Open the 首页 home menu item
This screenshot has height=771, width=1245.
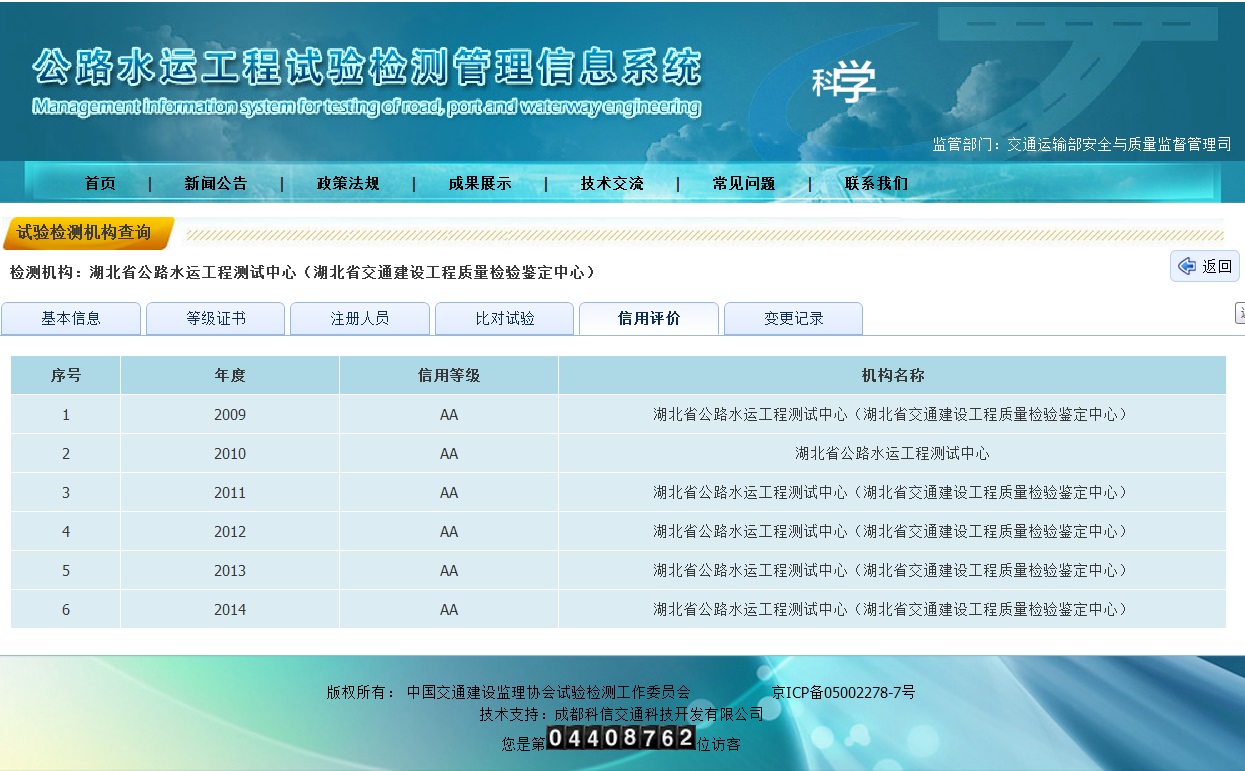(x=100, y=184)
